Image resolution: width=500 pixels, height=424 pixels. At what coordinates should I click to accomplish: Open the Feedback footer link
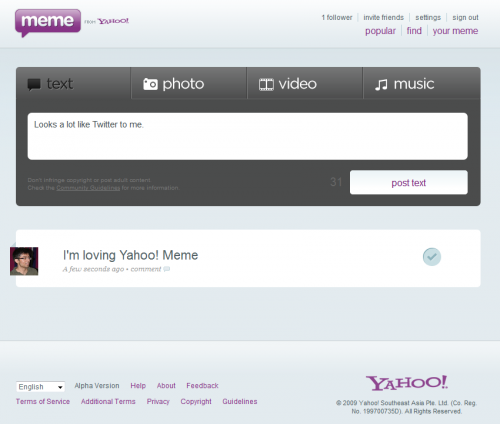pyautogui.click(x=202, y=386)
